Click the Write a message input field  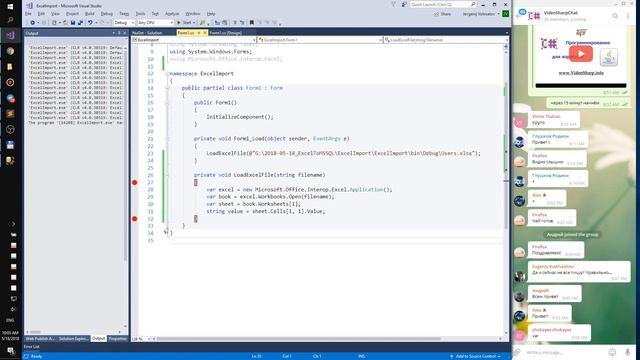564,352
